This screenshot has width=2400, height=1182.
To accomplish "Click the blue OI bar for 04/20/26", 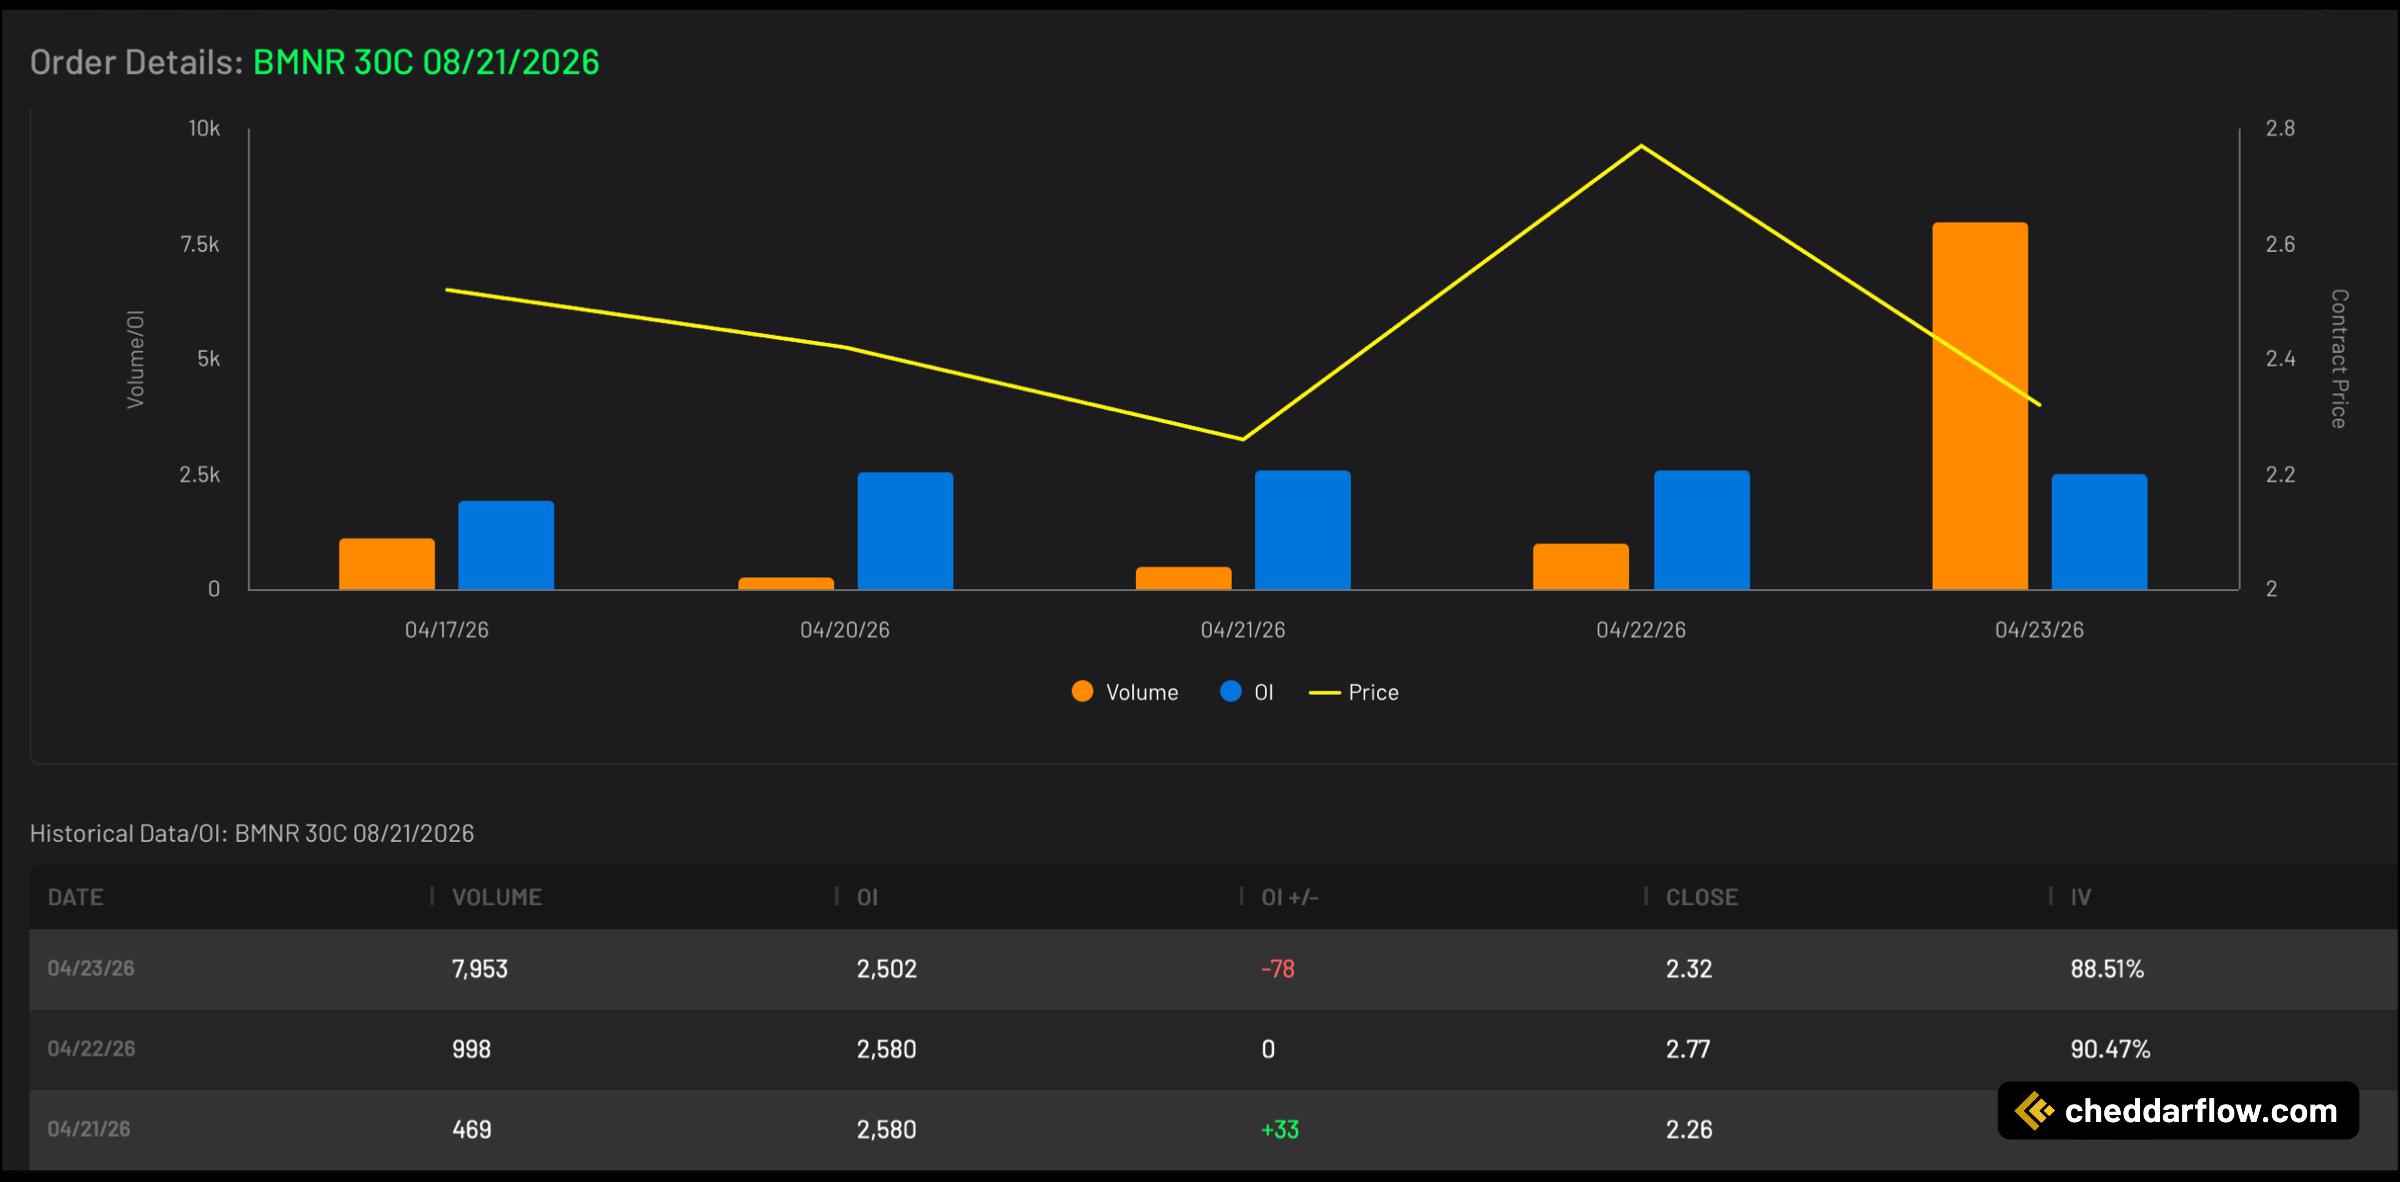I will click(905, 531).
